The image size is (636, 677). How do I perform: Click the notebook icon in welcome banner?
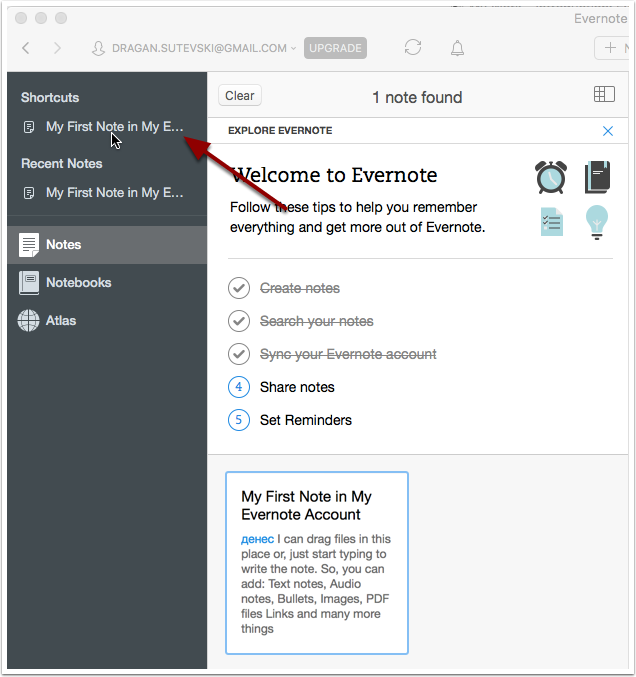click(597, 177)
